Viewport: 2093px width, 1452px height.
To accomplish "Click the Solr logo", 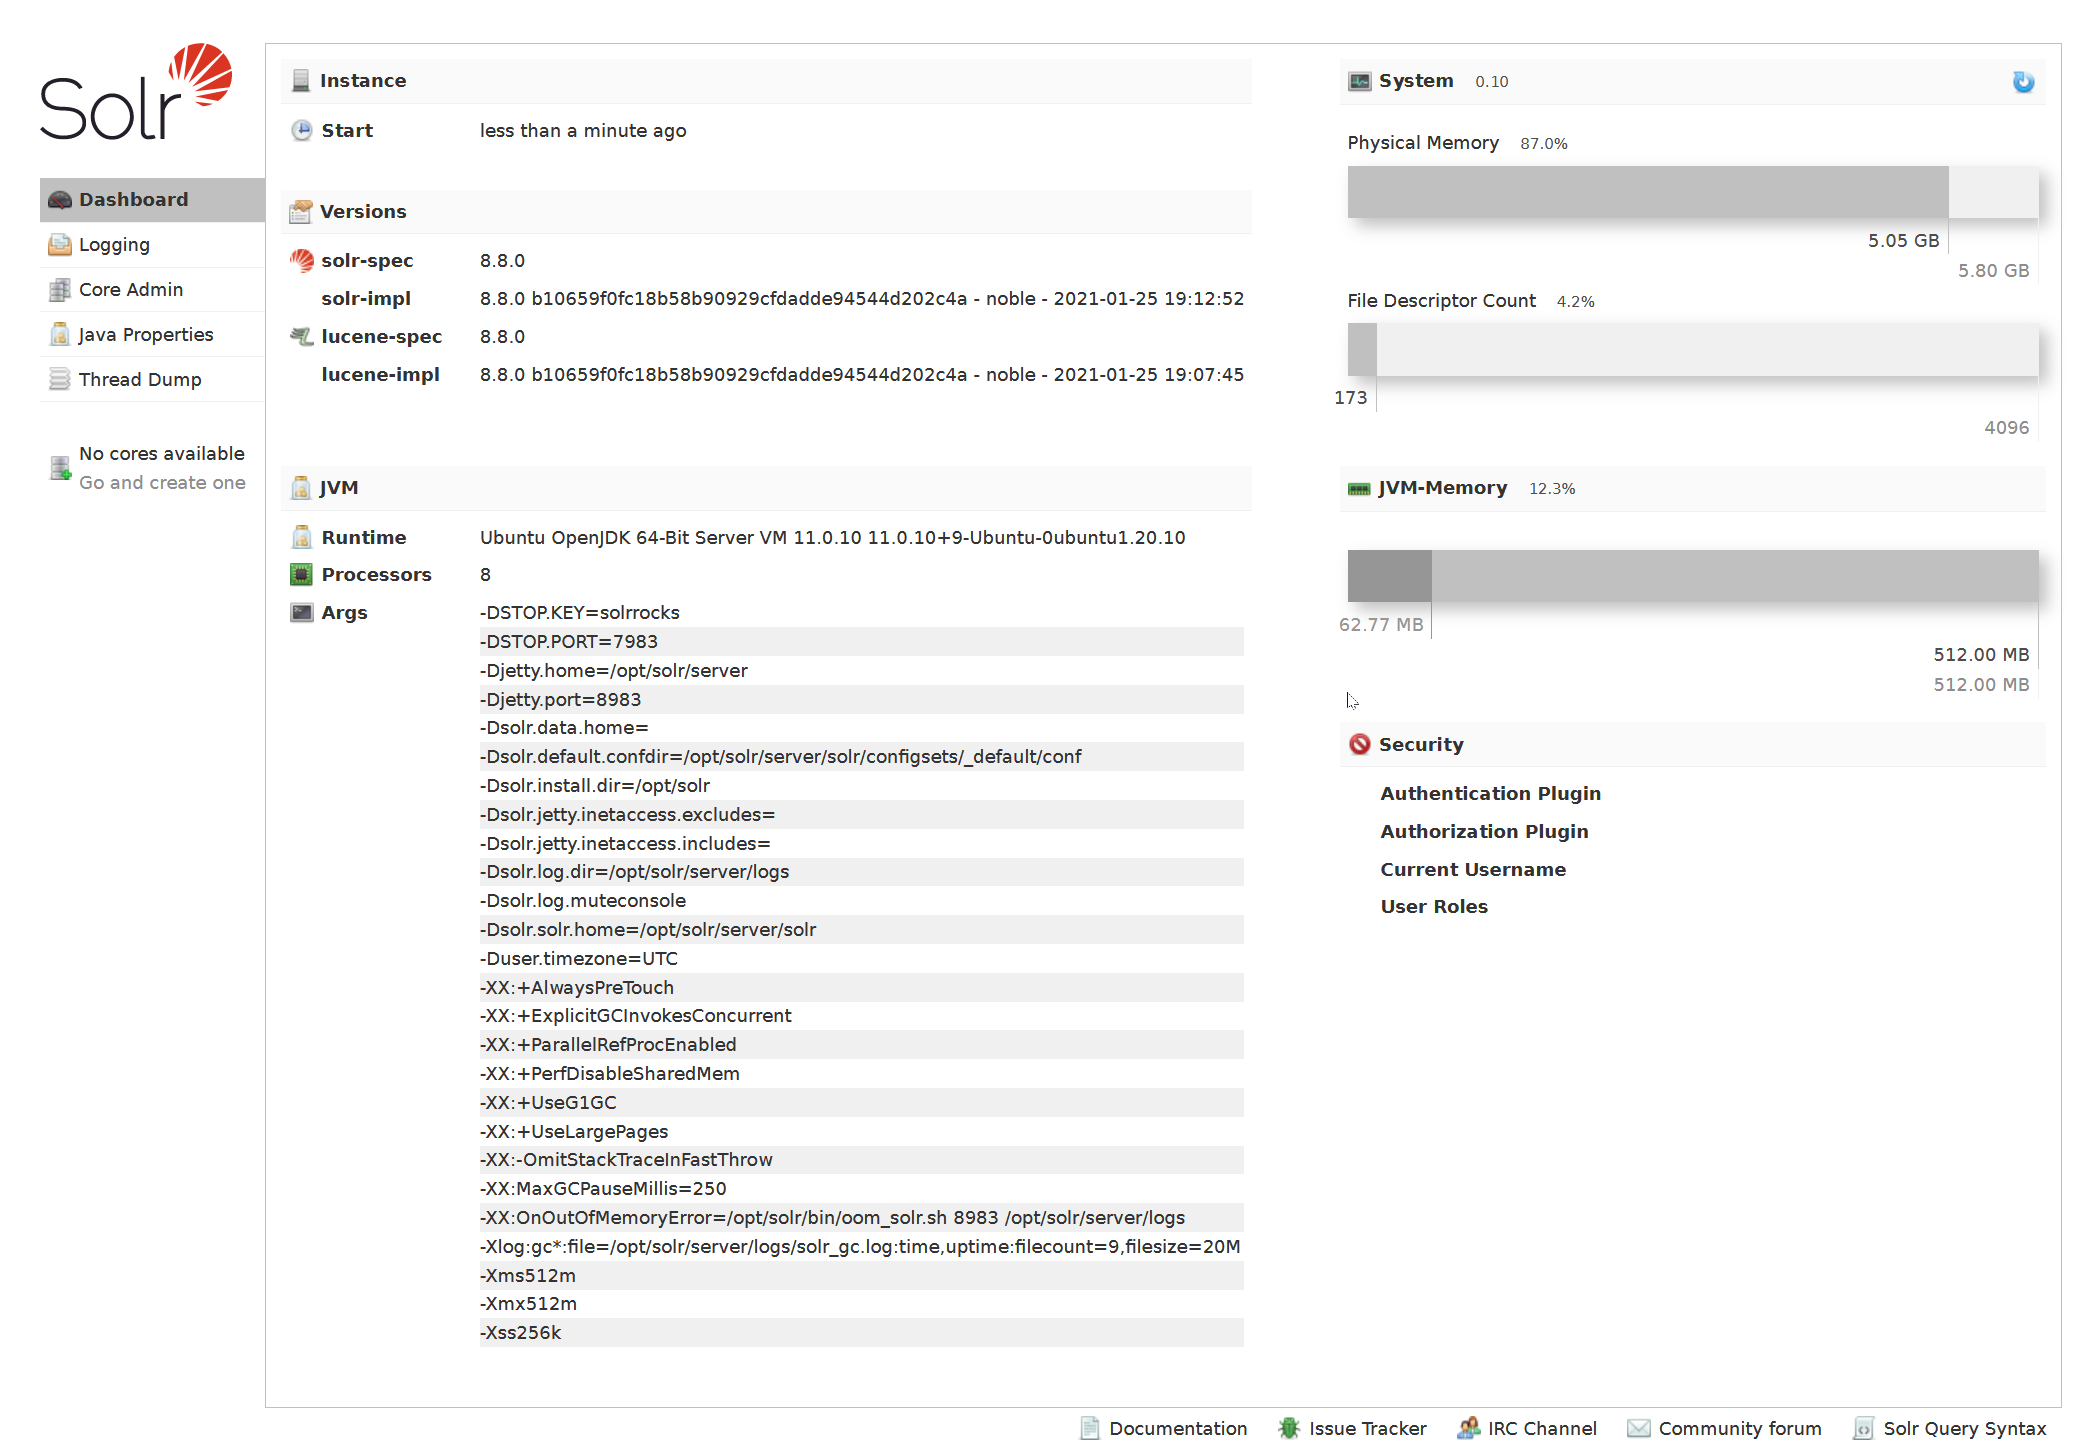I will point(136,92).
